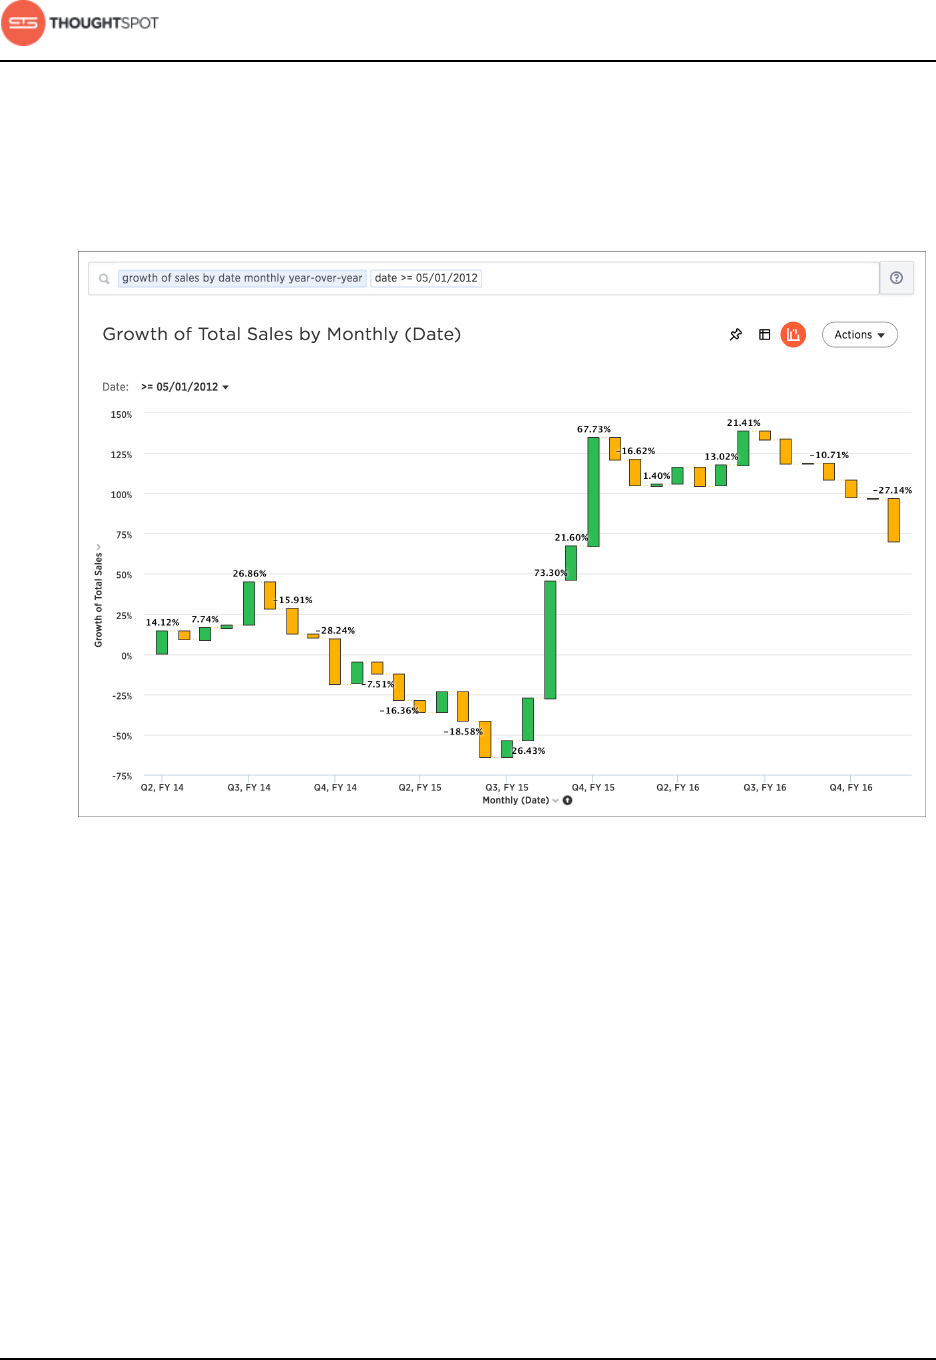936x1360 pixels.
Task: Select the orange chart view icon
Action: pyautogui.click(x=793, y=335)
